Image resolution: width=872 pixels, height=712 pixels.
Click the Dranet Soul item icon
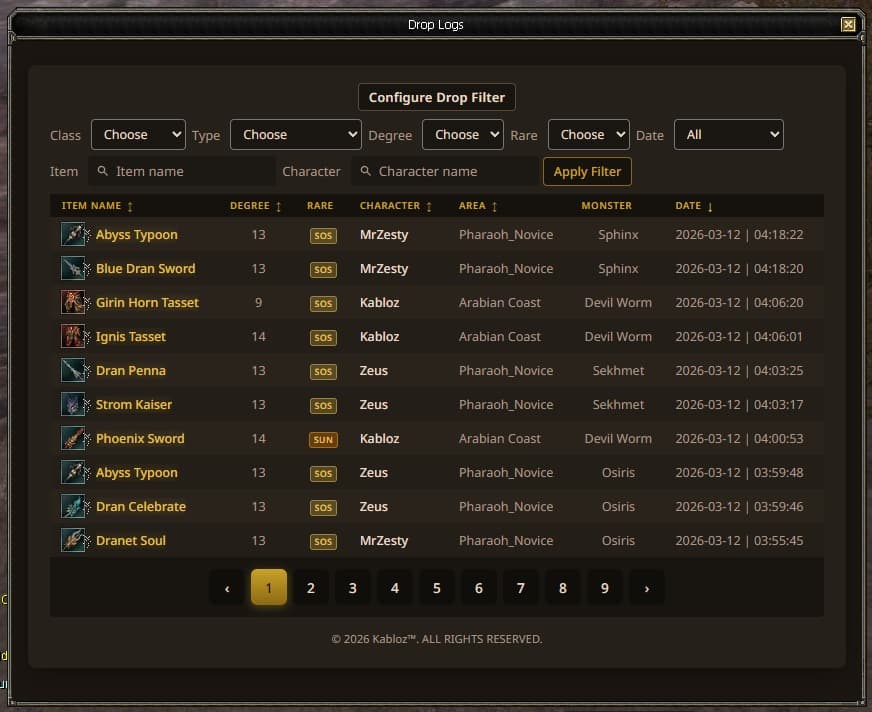[x=73, y=541]
